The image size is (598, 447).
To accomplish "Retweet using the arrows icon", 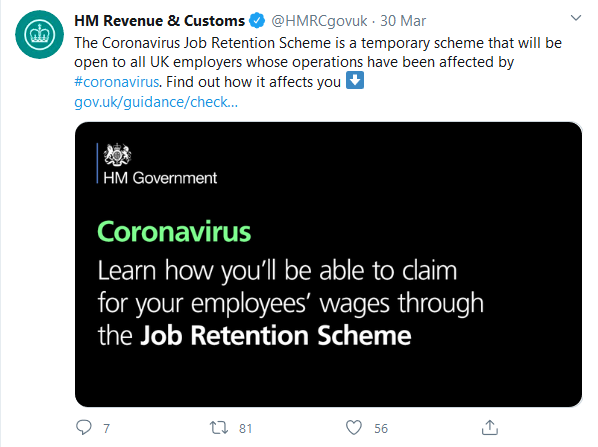I will [x=219, y=428].
